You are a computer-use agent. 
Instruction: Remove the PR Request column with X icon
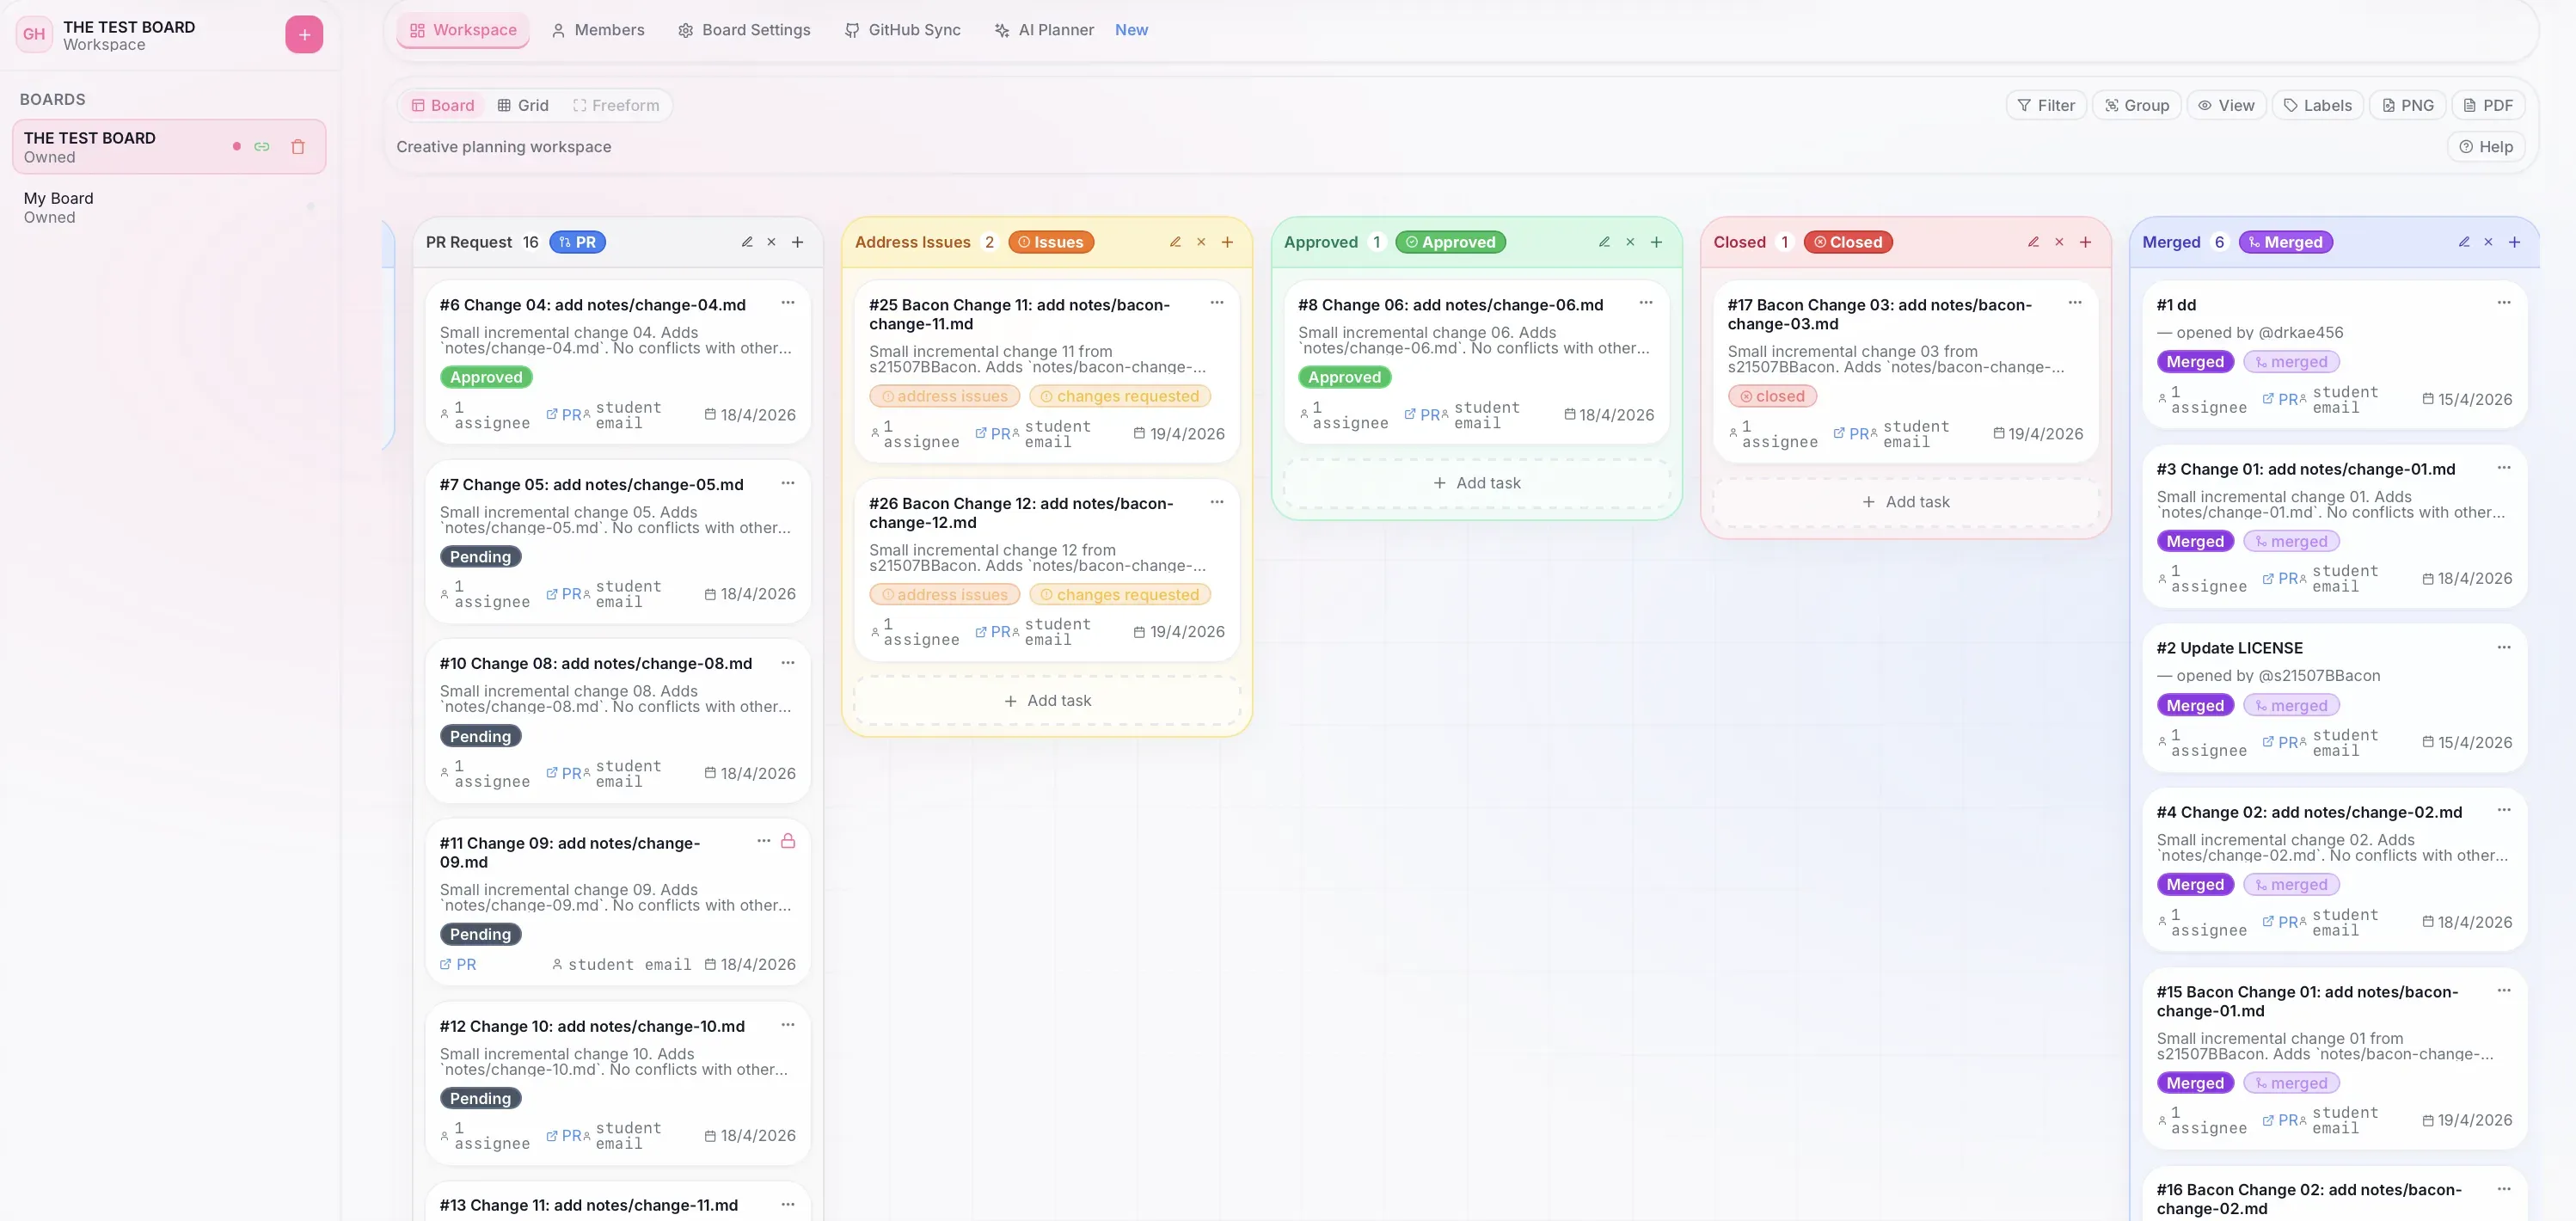tap(771, 242)
